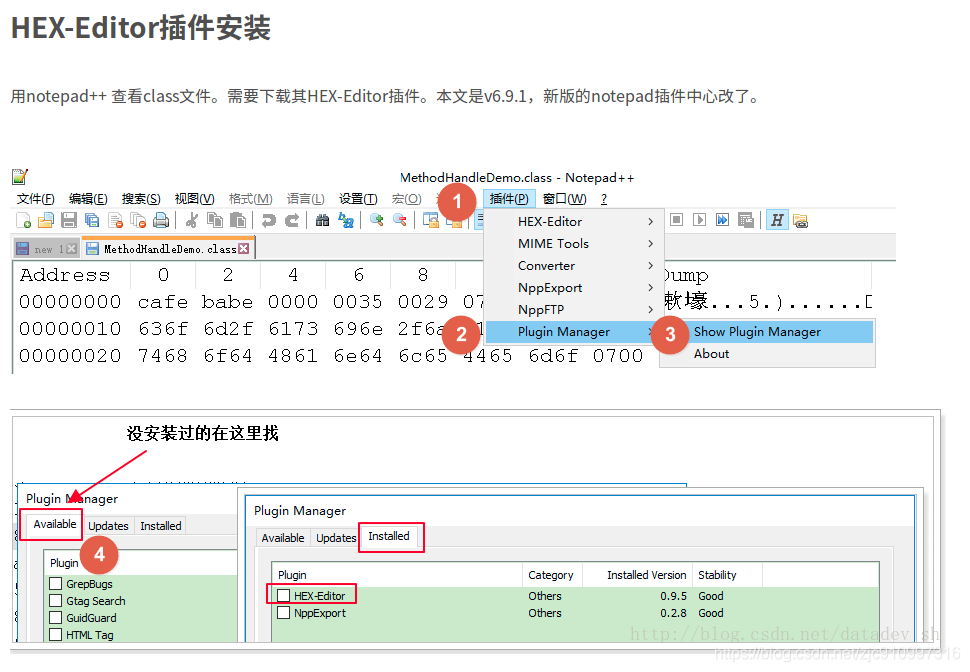Viewport: 970px width, 672px height.
Task: Open the 编辑(E) menu
Action: click(88, 199)
